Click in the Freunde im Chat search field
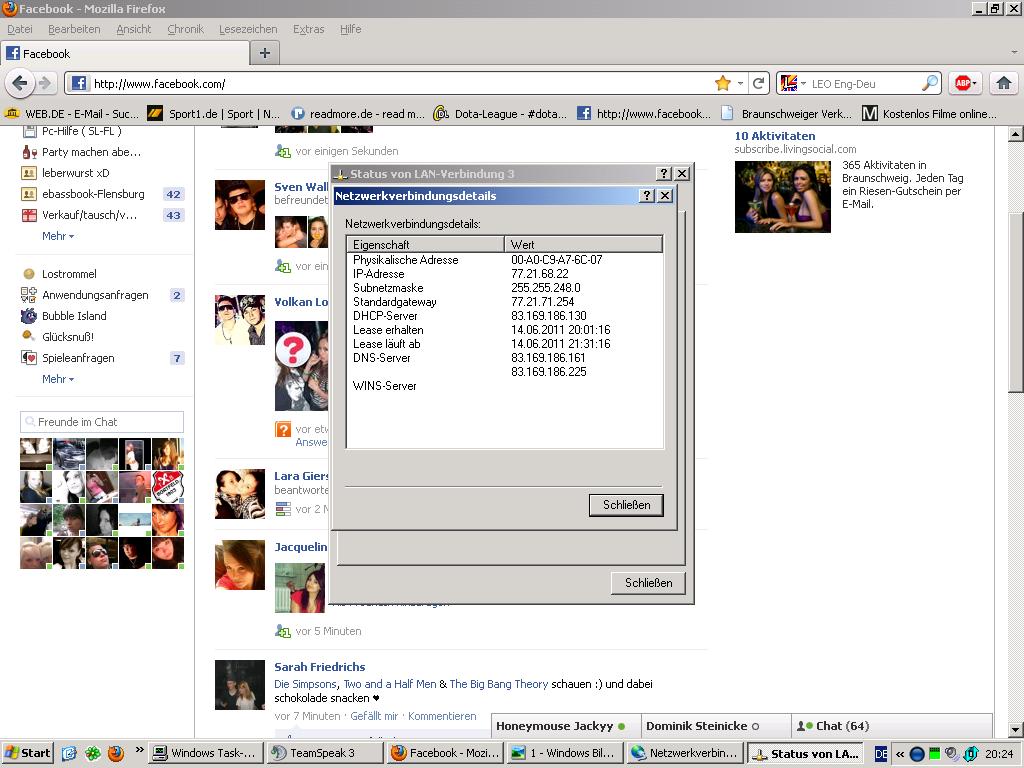This screenshot has width=1024, height=768. pyautogui.click(x=102, y=422)
